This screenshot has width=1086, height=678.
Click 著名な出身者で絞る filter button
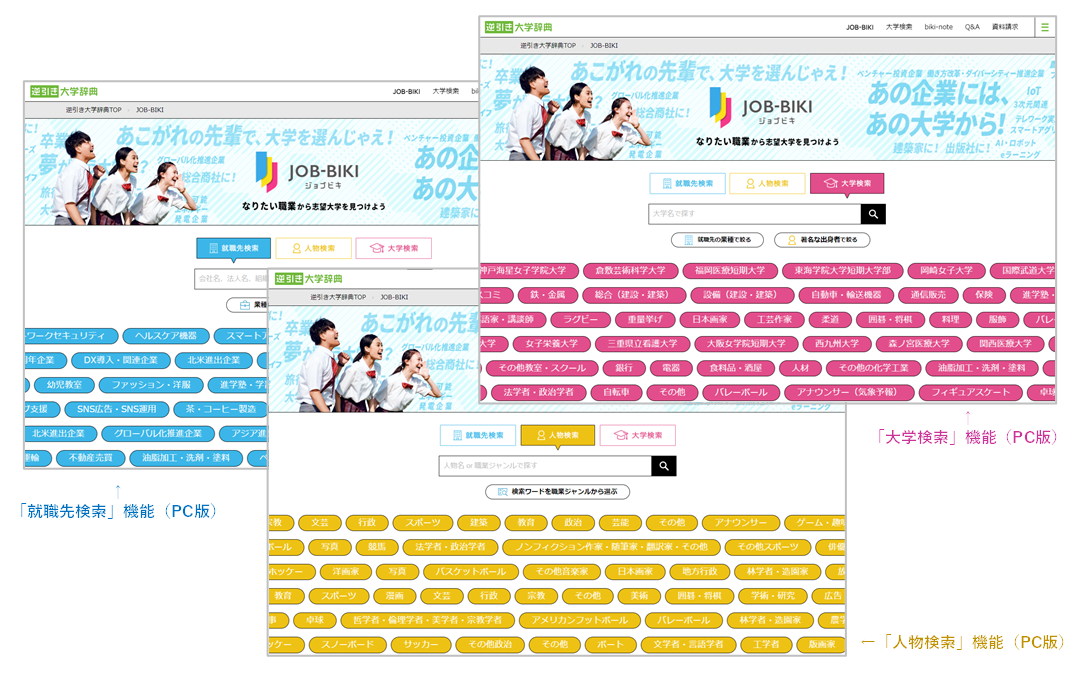[x=822, y=240]
